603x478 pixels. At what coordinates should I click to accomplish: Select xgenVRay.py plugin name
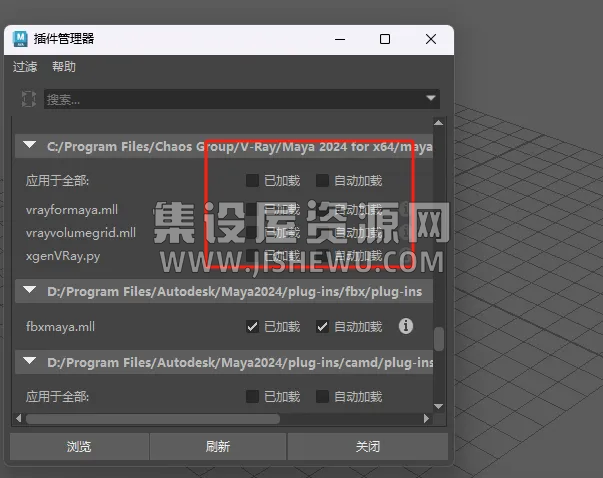pos(63,256)
